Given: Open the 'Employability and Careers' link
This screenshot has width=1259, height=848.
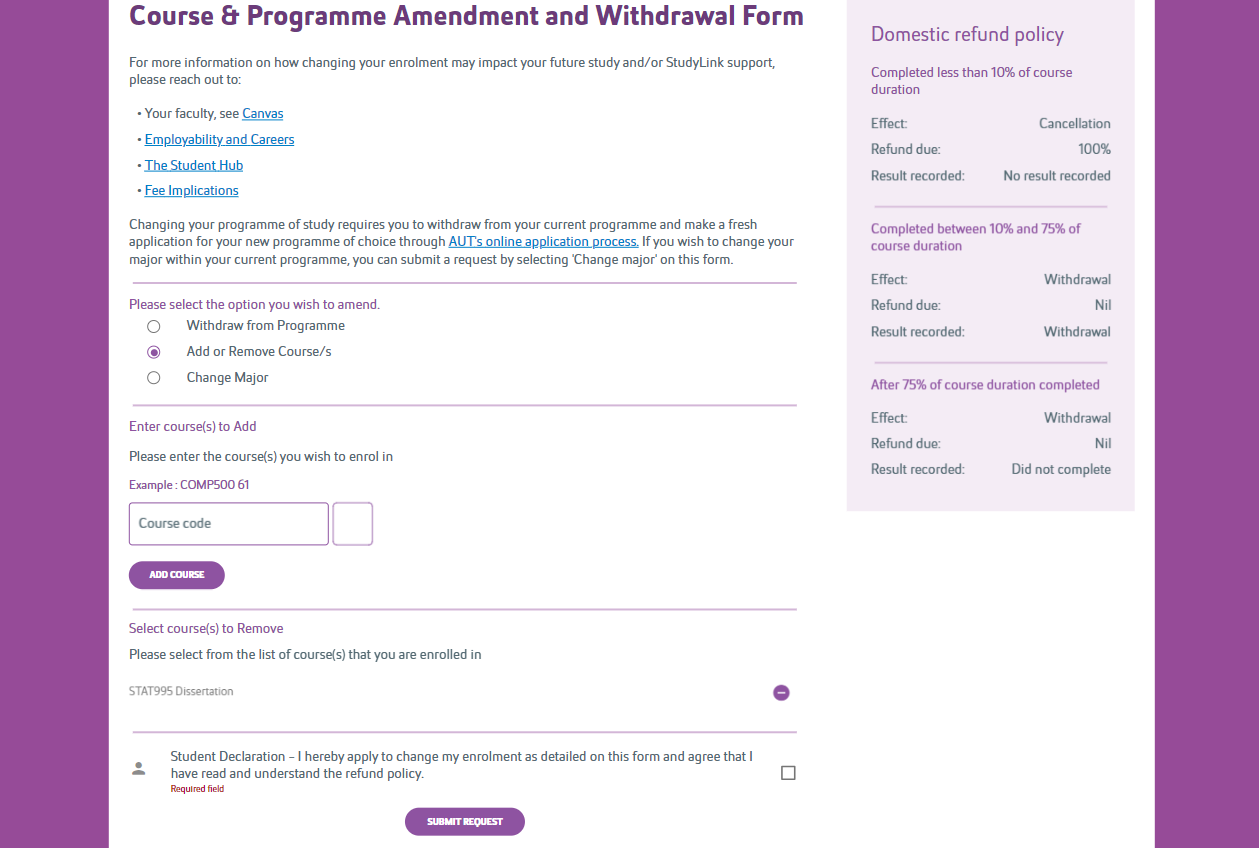Looking at the screenshot, I should click(x=219, y=139).
